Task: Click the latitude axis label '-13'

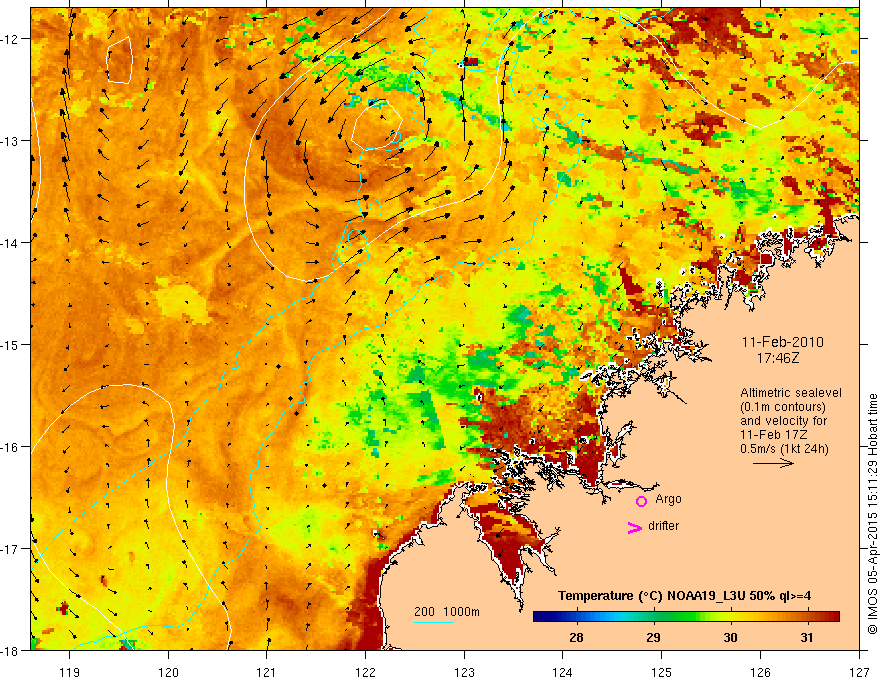Action: [x=11, y=141]
